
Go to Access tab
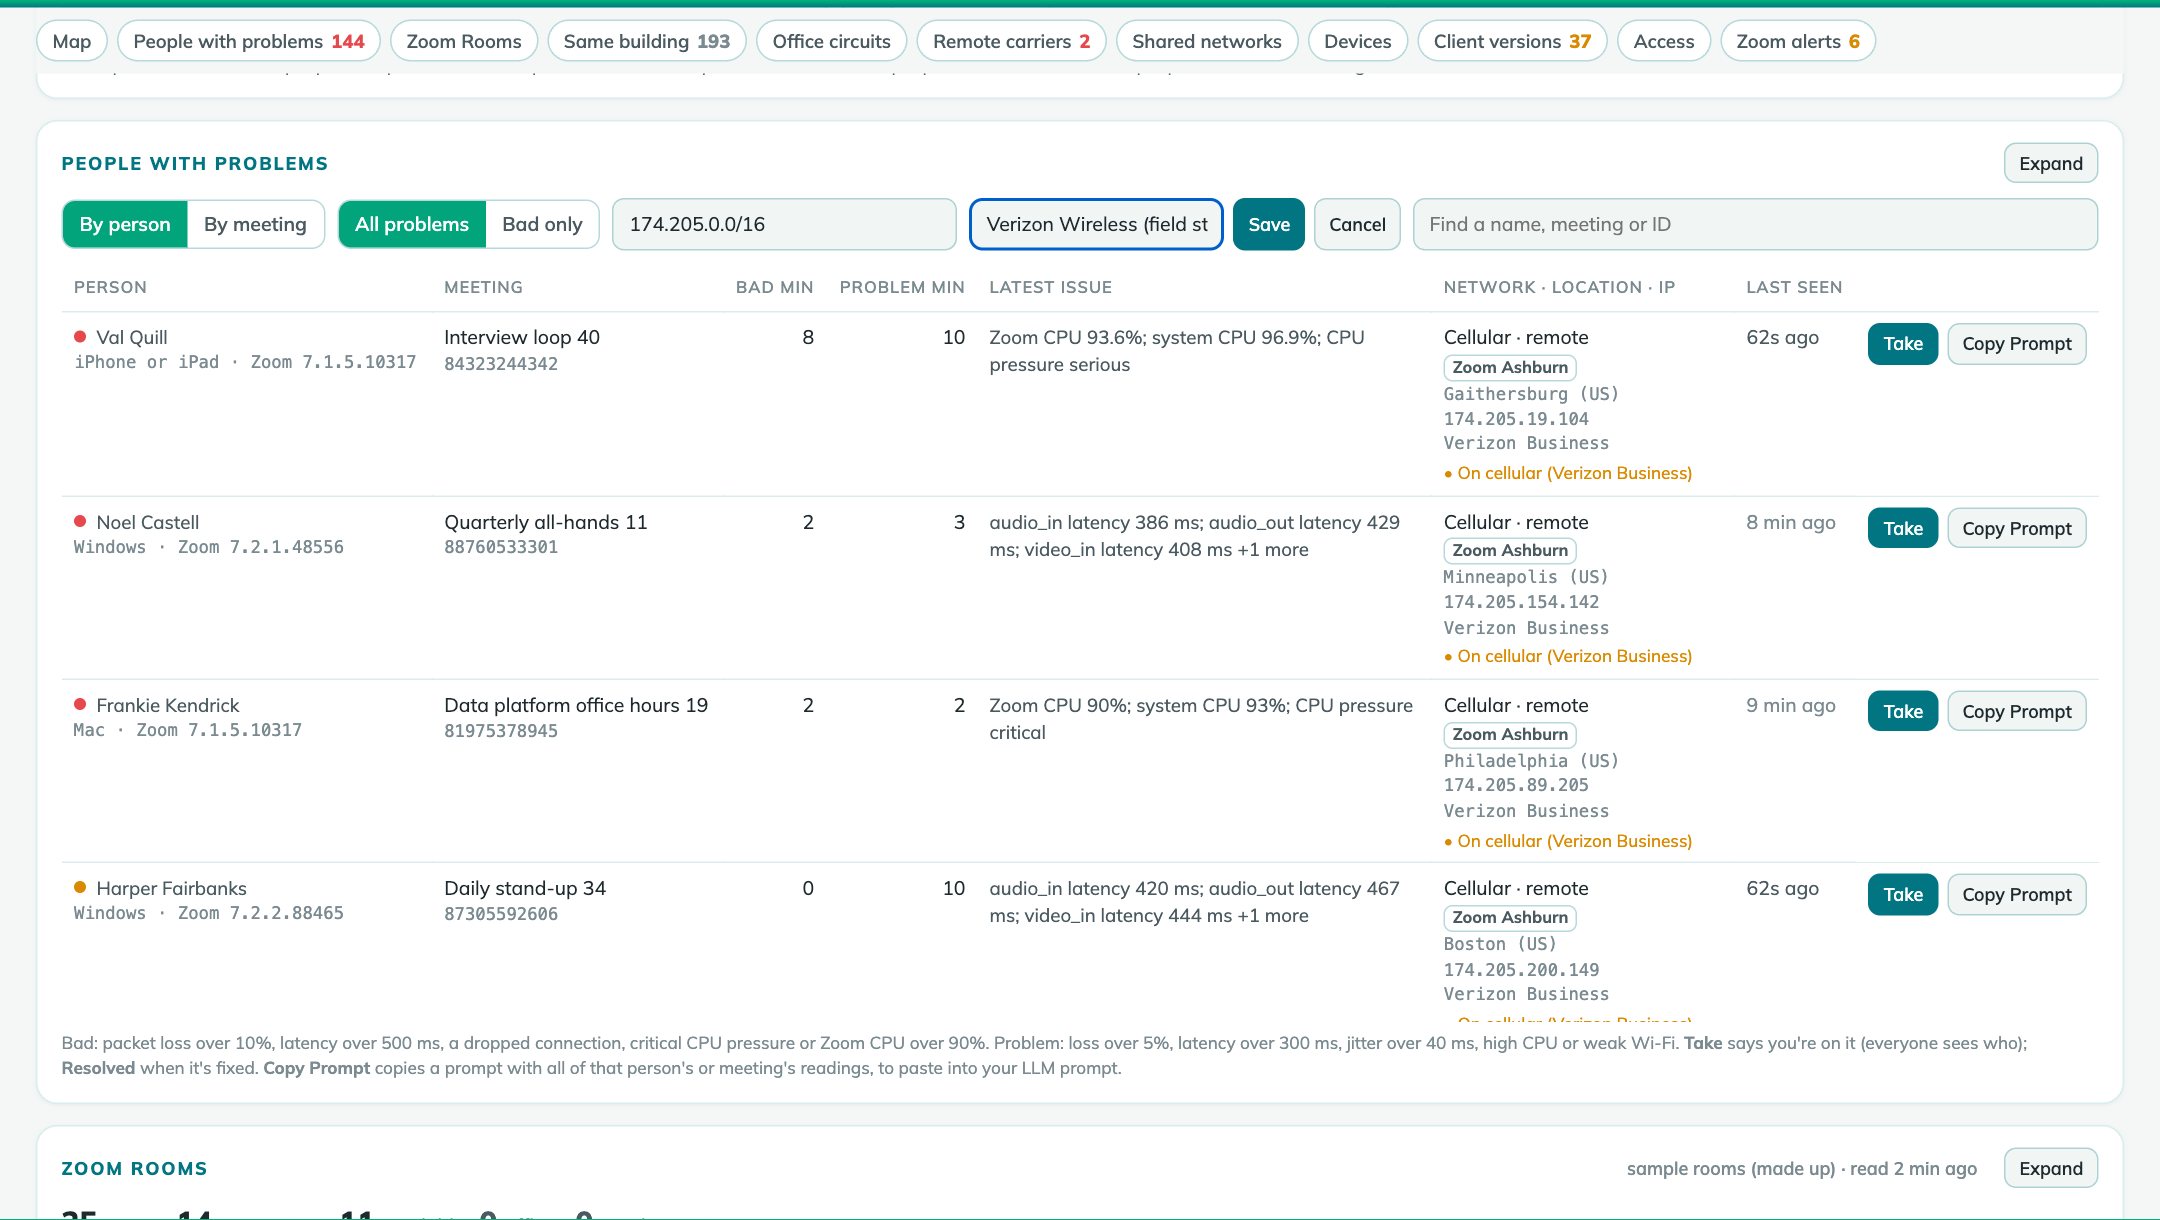click(x=1663, y=41)
